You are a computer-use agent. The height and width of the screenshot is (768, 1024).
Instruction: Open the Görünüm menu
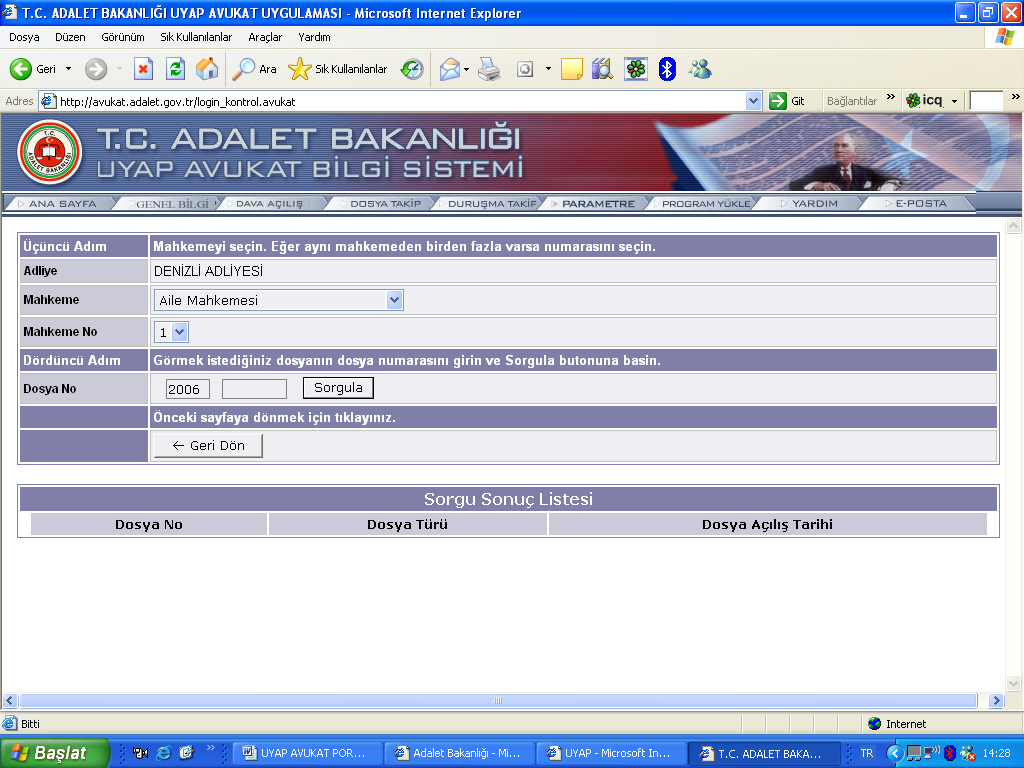click(123, 37)
